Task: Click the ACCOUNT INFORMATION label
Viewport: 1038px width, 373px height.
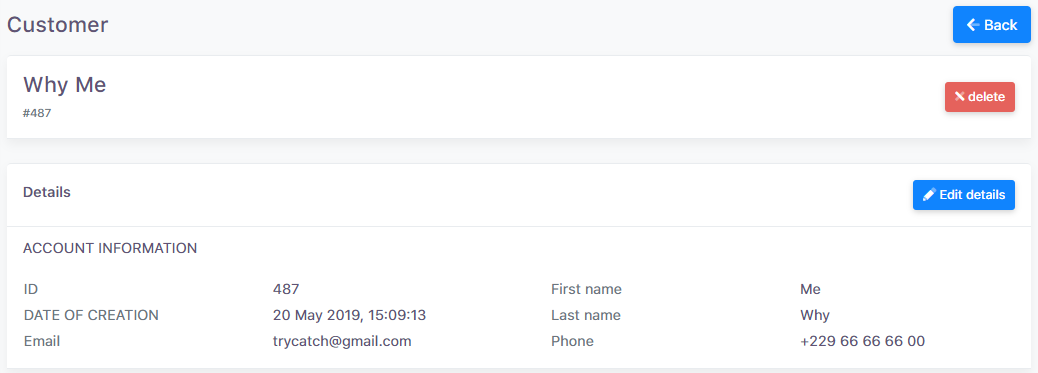Action: pos(110,248)
